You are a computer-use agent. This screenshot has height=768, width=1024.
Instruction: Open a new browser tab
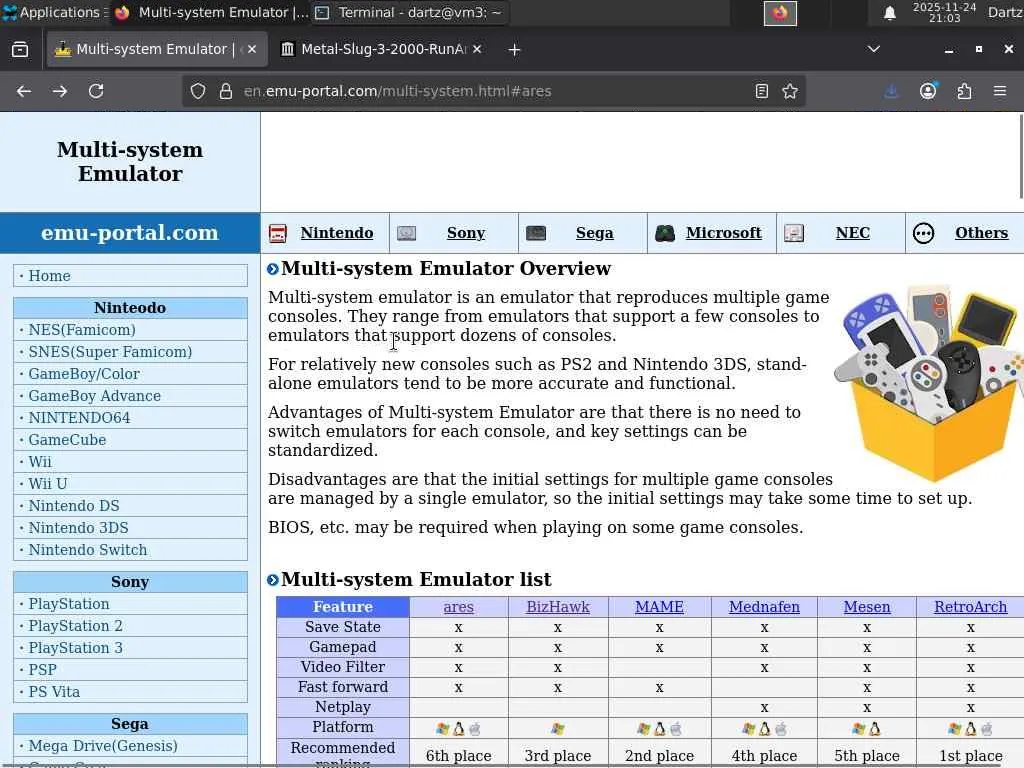[x=514, y=50]
